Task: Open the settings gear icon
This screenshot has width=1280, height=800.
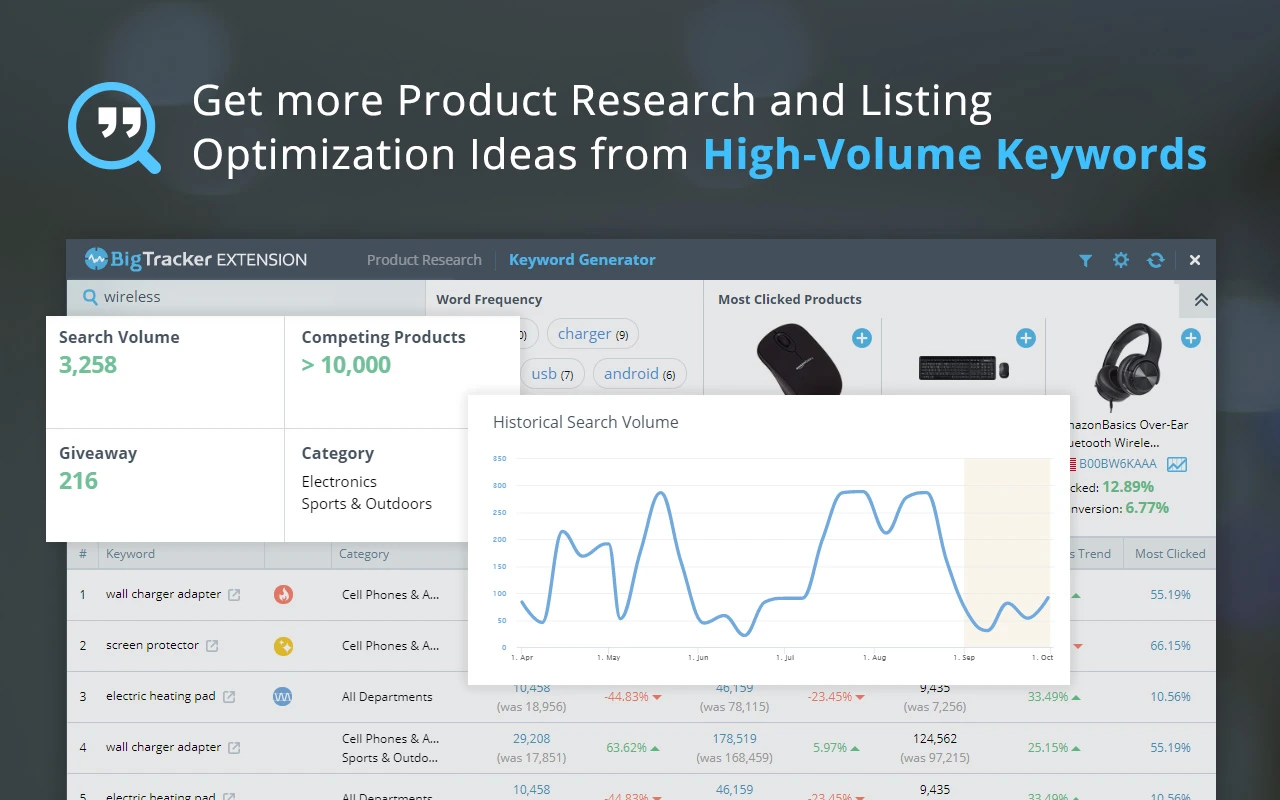Action: (x=1121, y=260)
